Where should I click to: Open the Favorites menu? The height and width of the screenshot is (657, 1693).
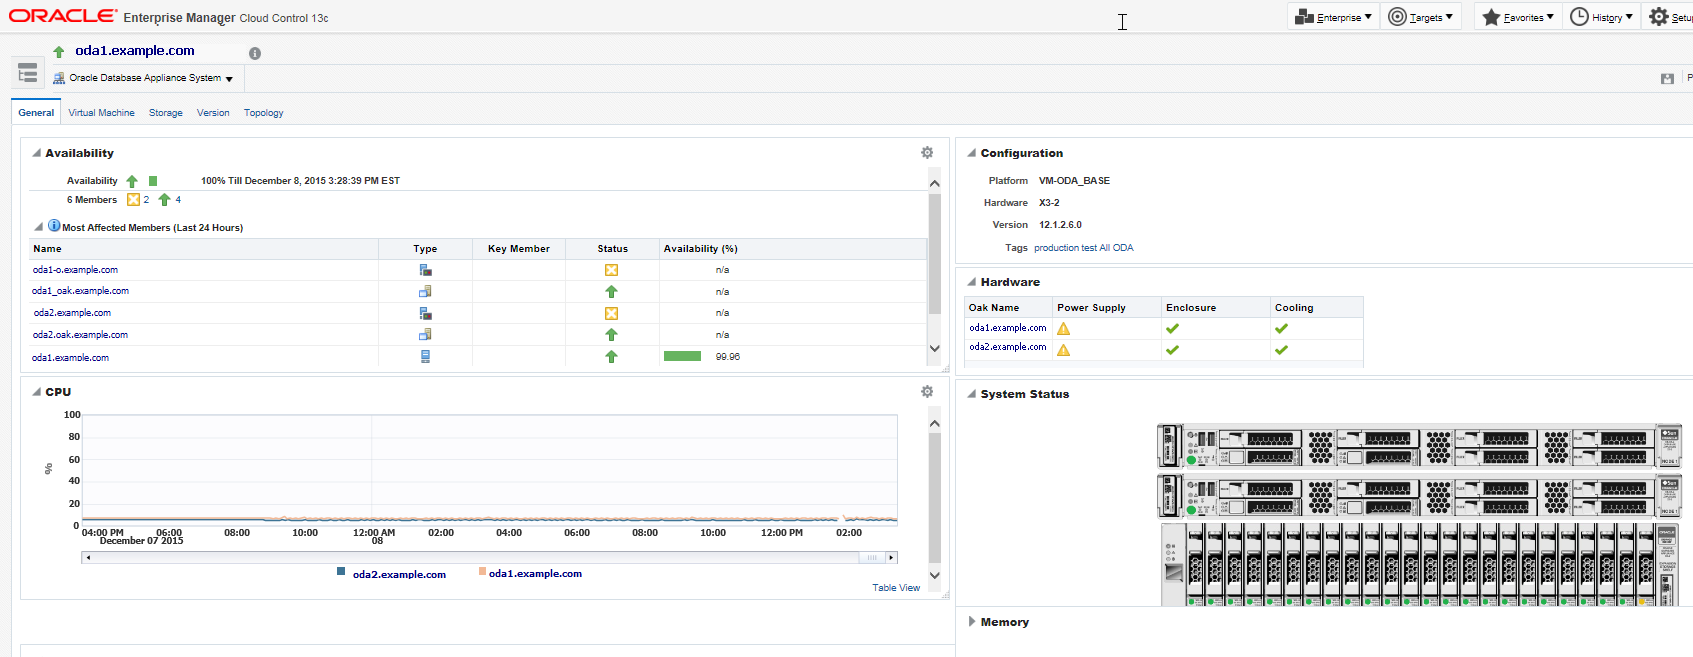[x=1517, y=17]
